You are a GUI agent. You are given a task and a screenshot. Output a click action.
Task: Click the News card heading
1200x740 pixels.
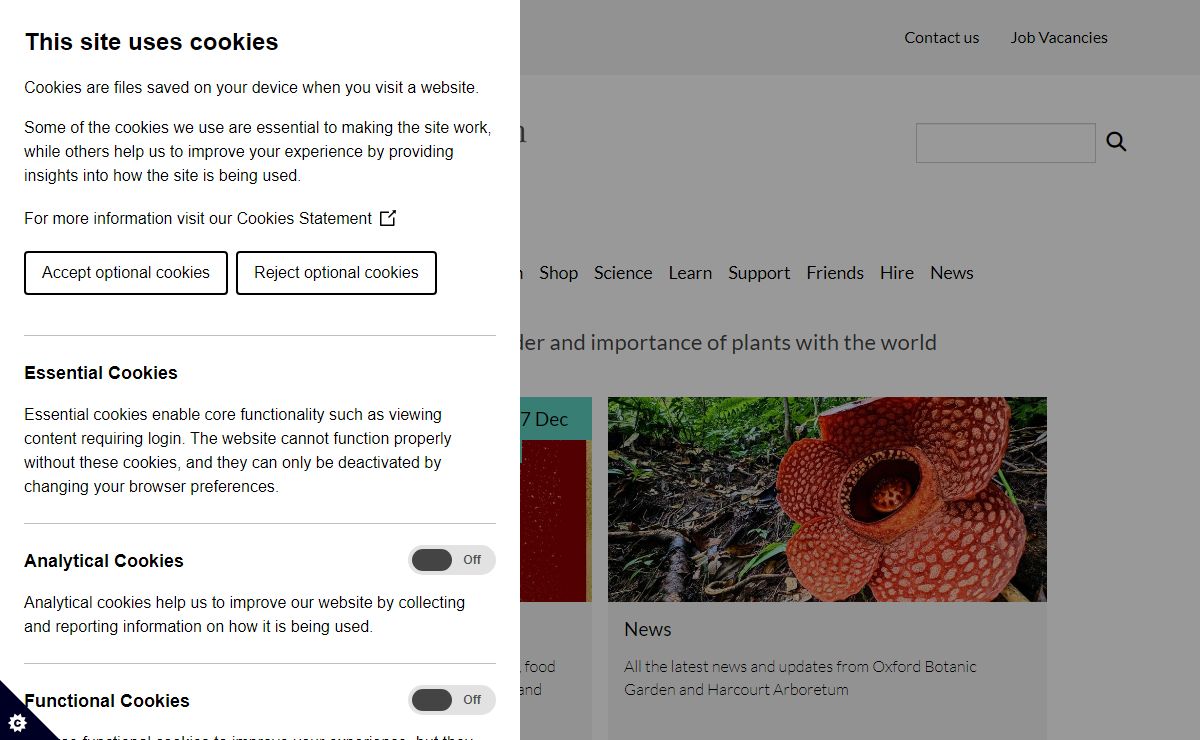click(647, 629)
